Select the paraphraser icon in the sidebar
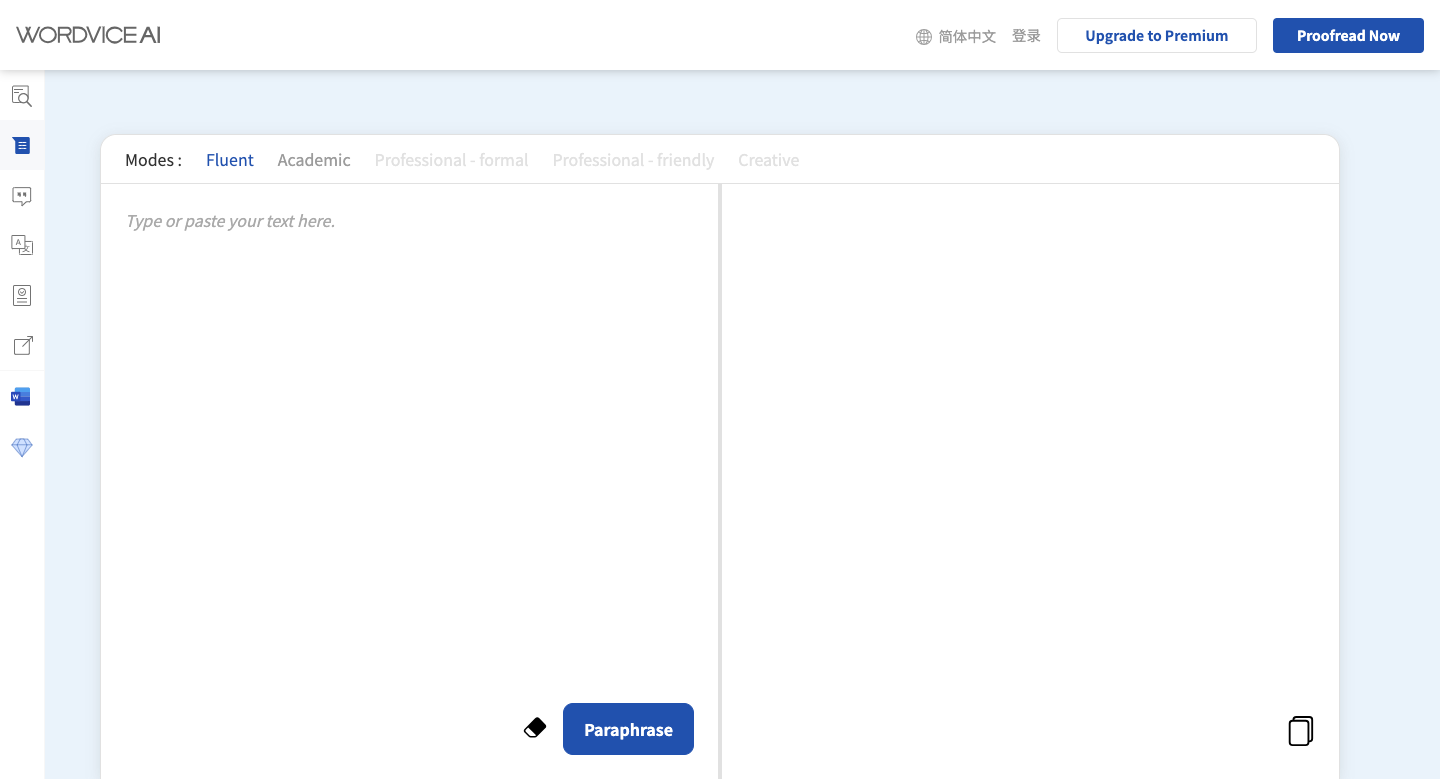 click(x=22, y=146)
